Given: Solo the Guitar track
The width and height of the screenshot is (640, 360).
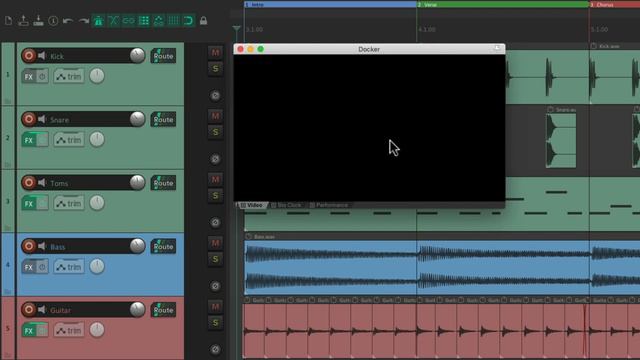Looking at the screenshot, I should [215, 323].
